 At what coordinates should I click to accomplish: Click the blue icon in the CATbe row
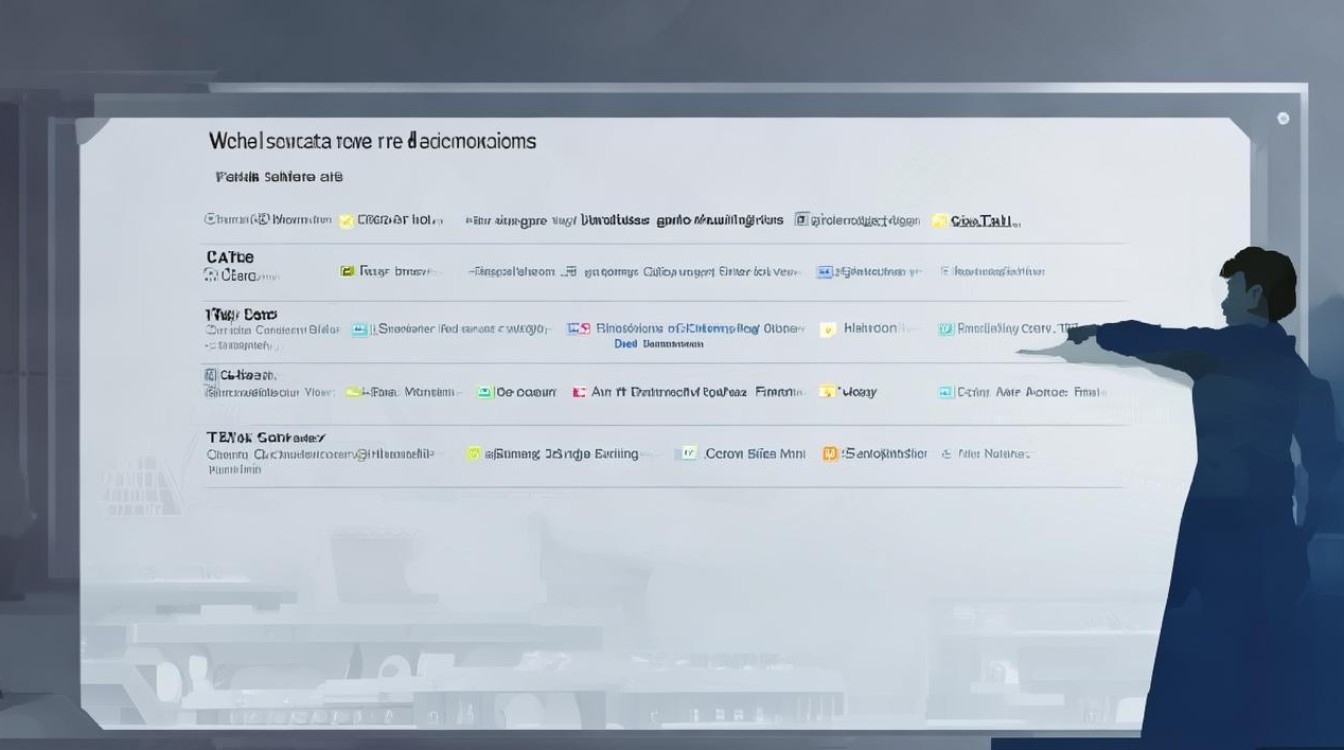coord(824,271)
